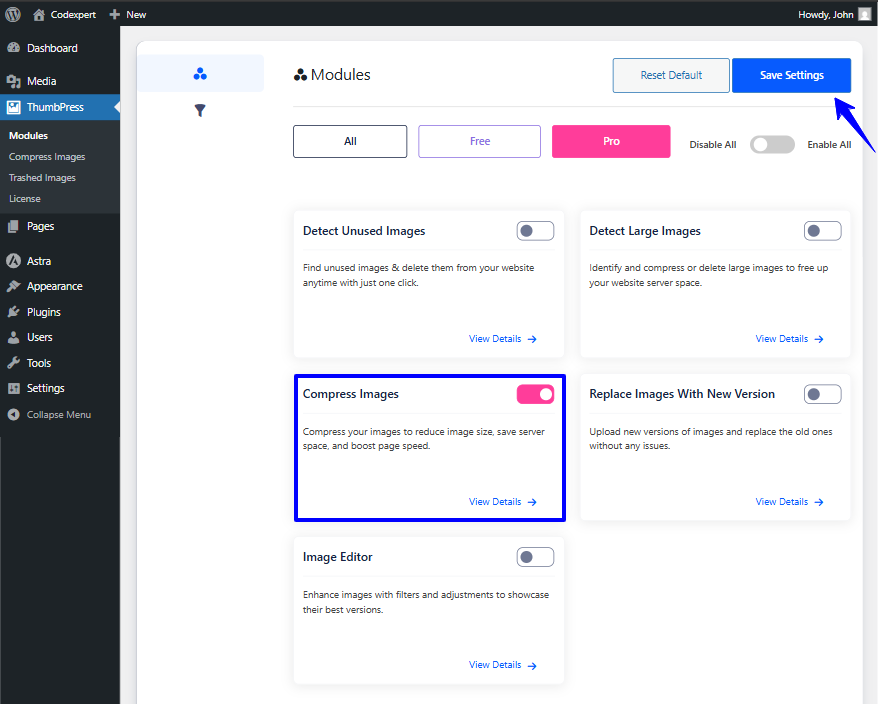Click the Users person icon
878x704 pixels.
click(x=13, y=337)
